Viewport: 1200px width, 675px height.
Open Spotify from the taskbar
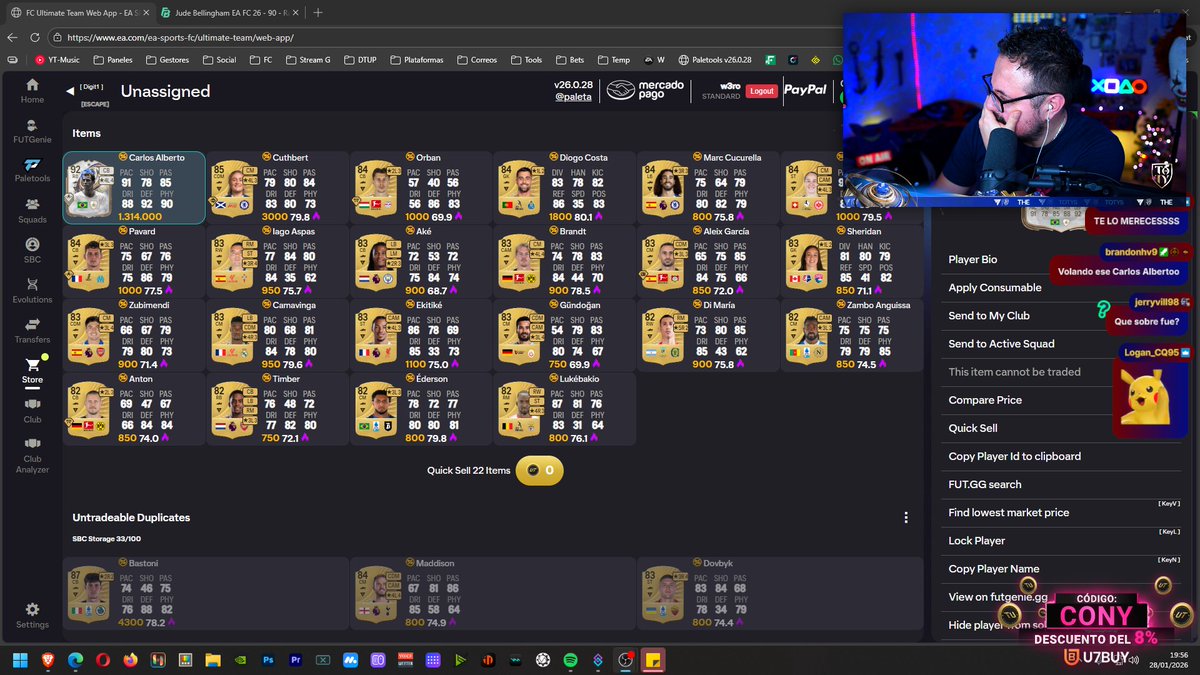570,660
